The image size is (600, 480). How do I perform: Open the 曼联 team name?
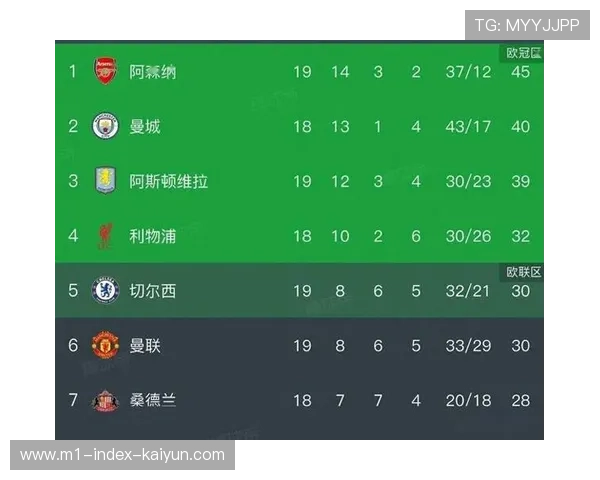(x=145, y=346)
